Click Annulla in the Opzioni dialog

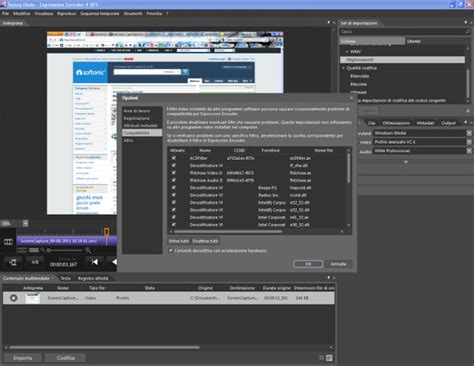pyautogui.click(x=338, y=264)
